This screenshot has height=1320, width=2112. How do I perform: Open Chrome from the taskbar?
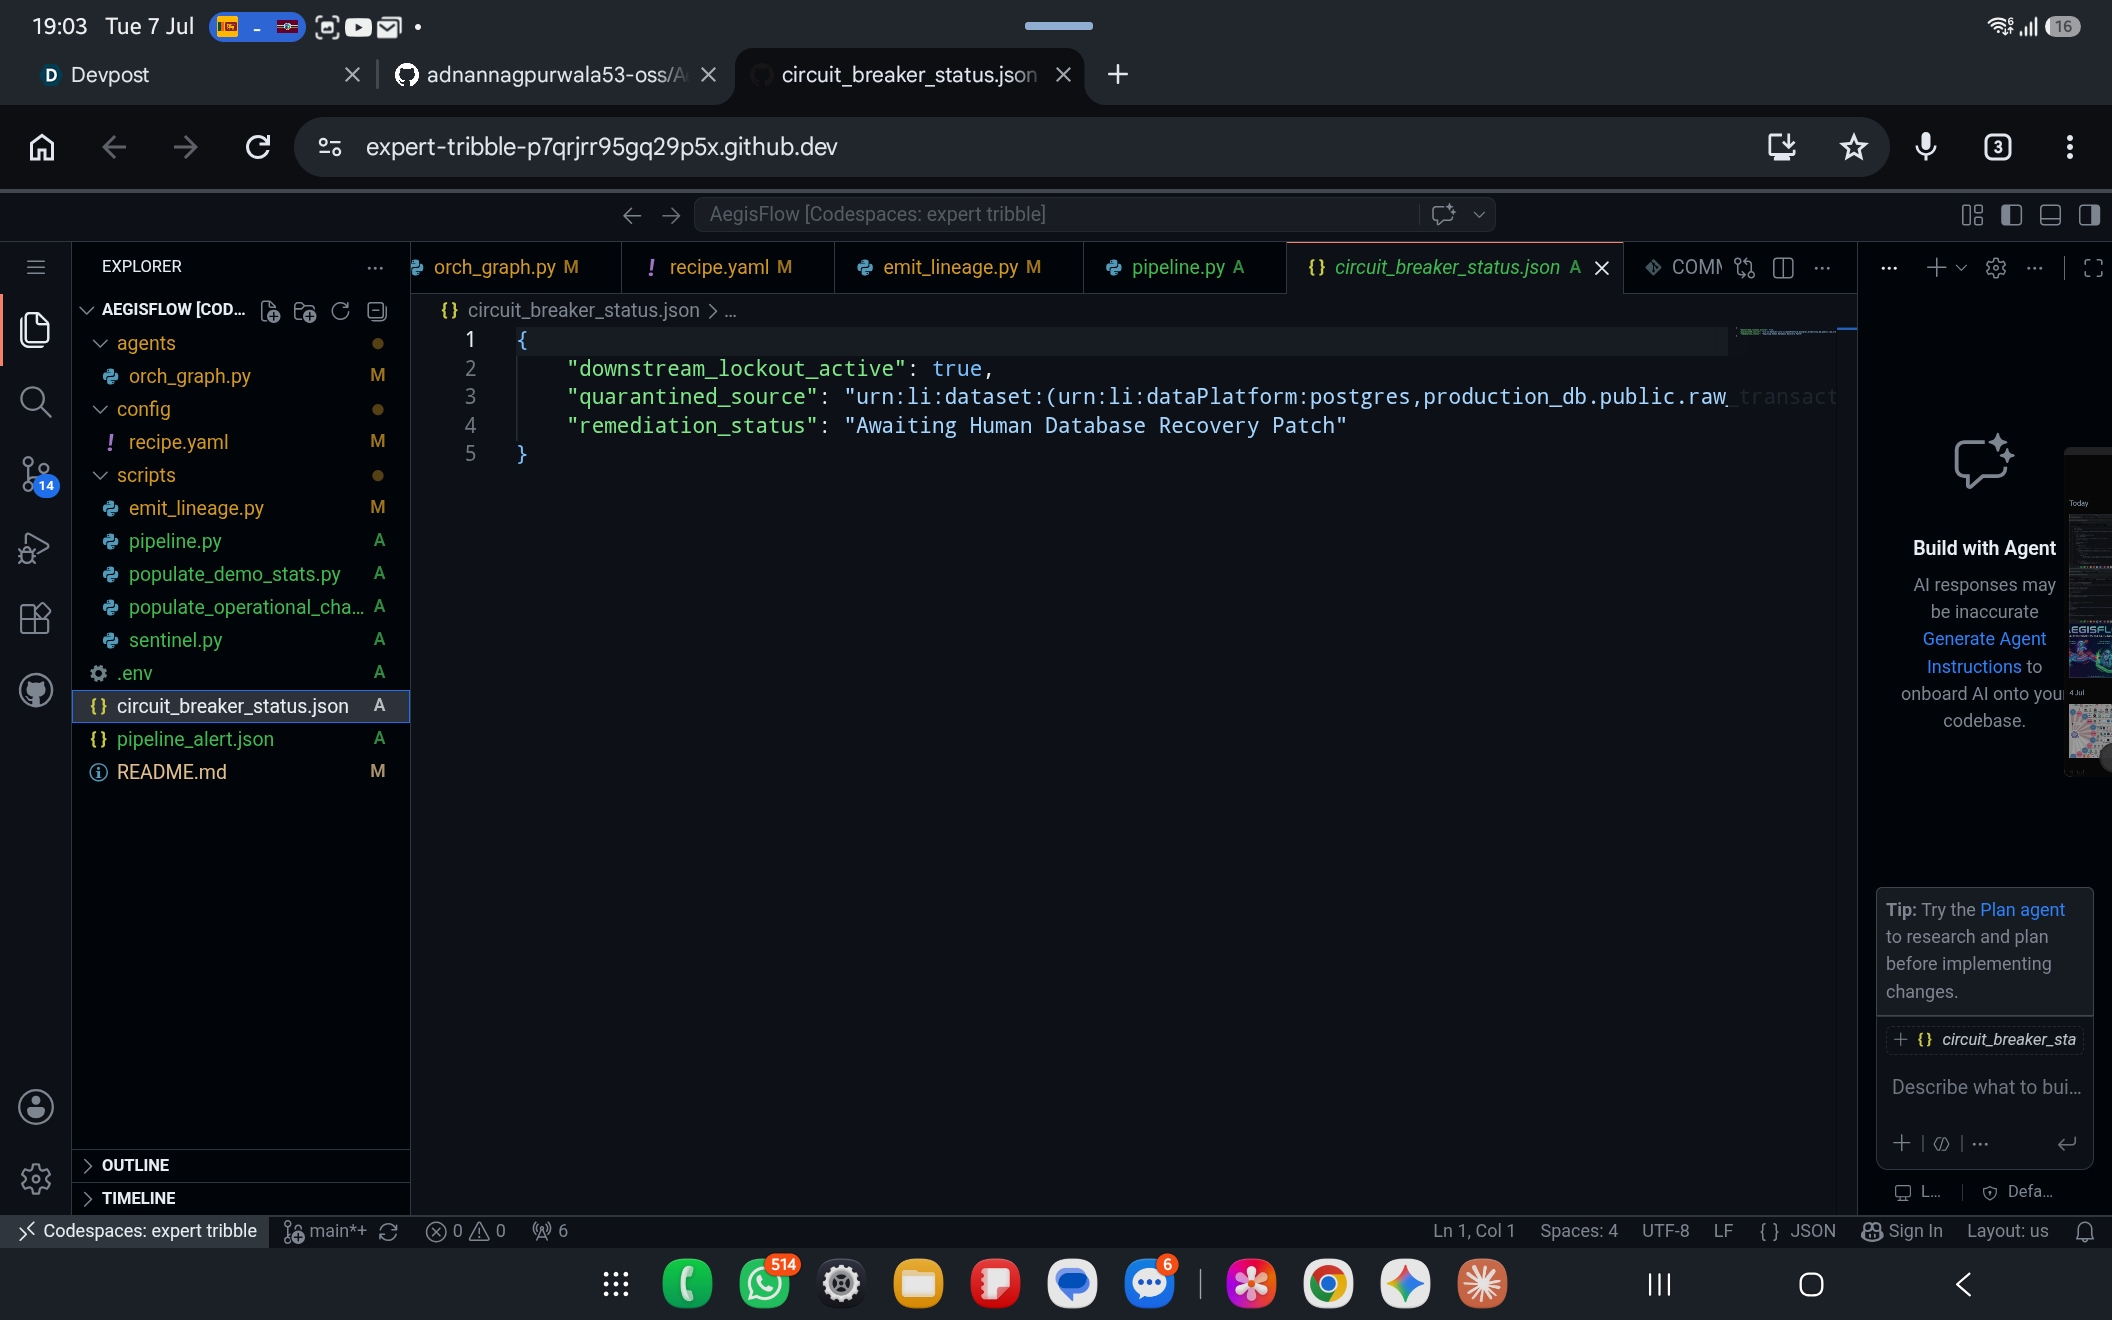(x=1328, y=1284)
